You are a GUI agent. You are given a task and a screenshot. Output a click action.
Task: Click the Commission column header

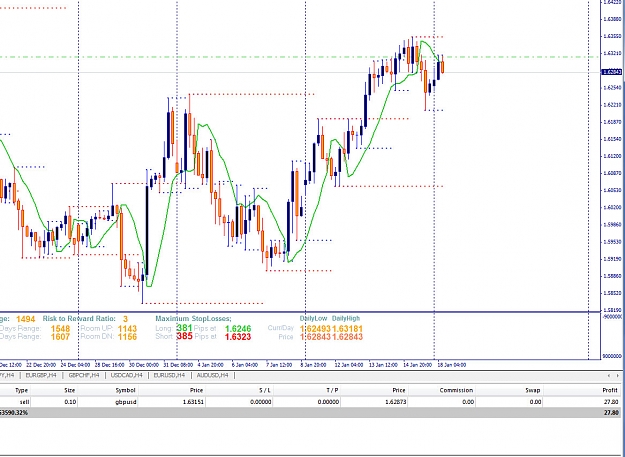[456, 390]
